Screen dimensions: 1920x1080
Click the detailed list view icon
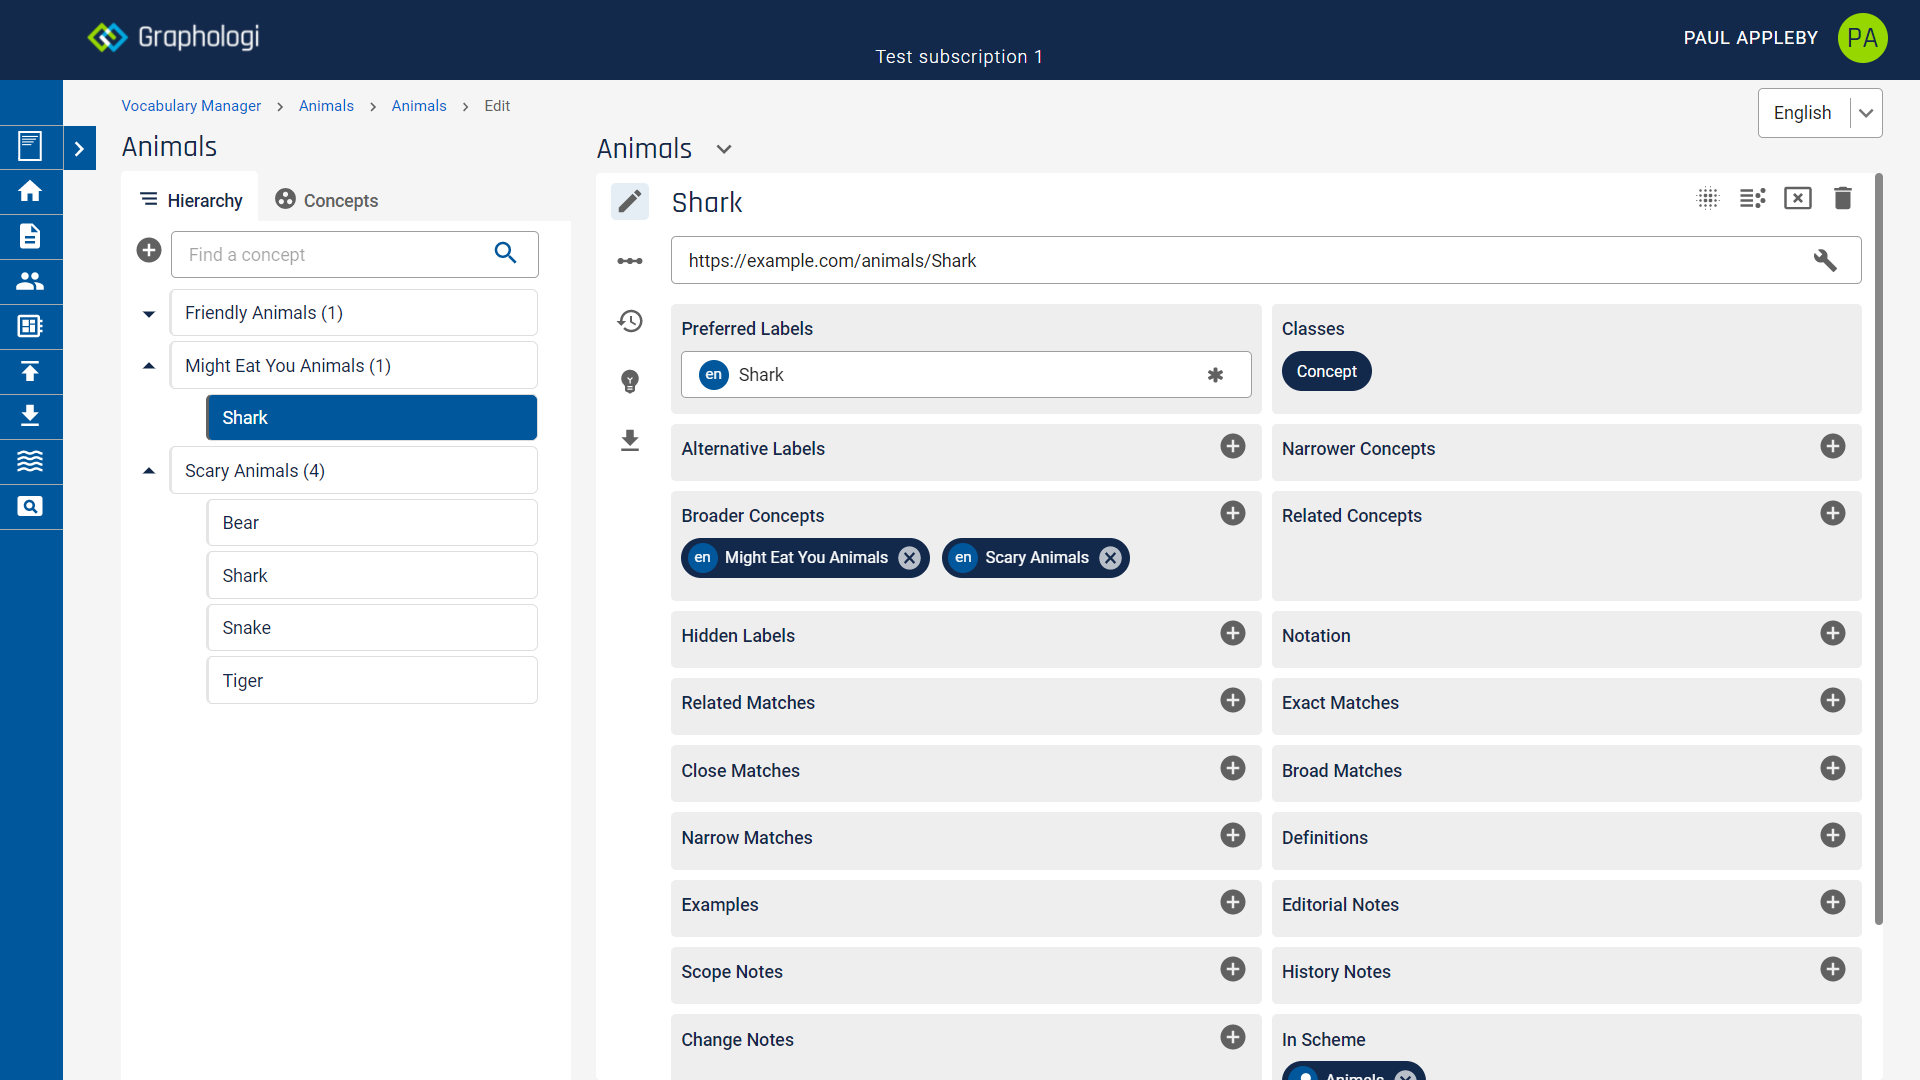1753,198
